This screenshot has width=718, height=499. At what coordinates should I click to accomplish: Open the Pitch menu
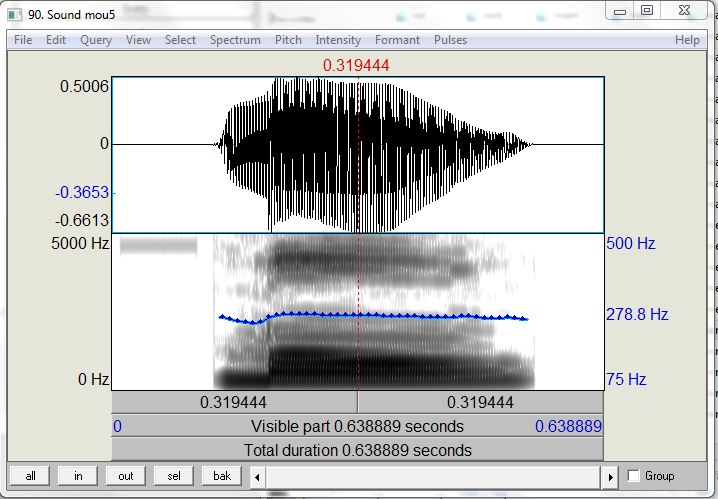(x=288, y=40)
